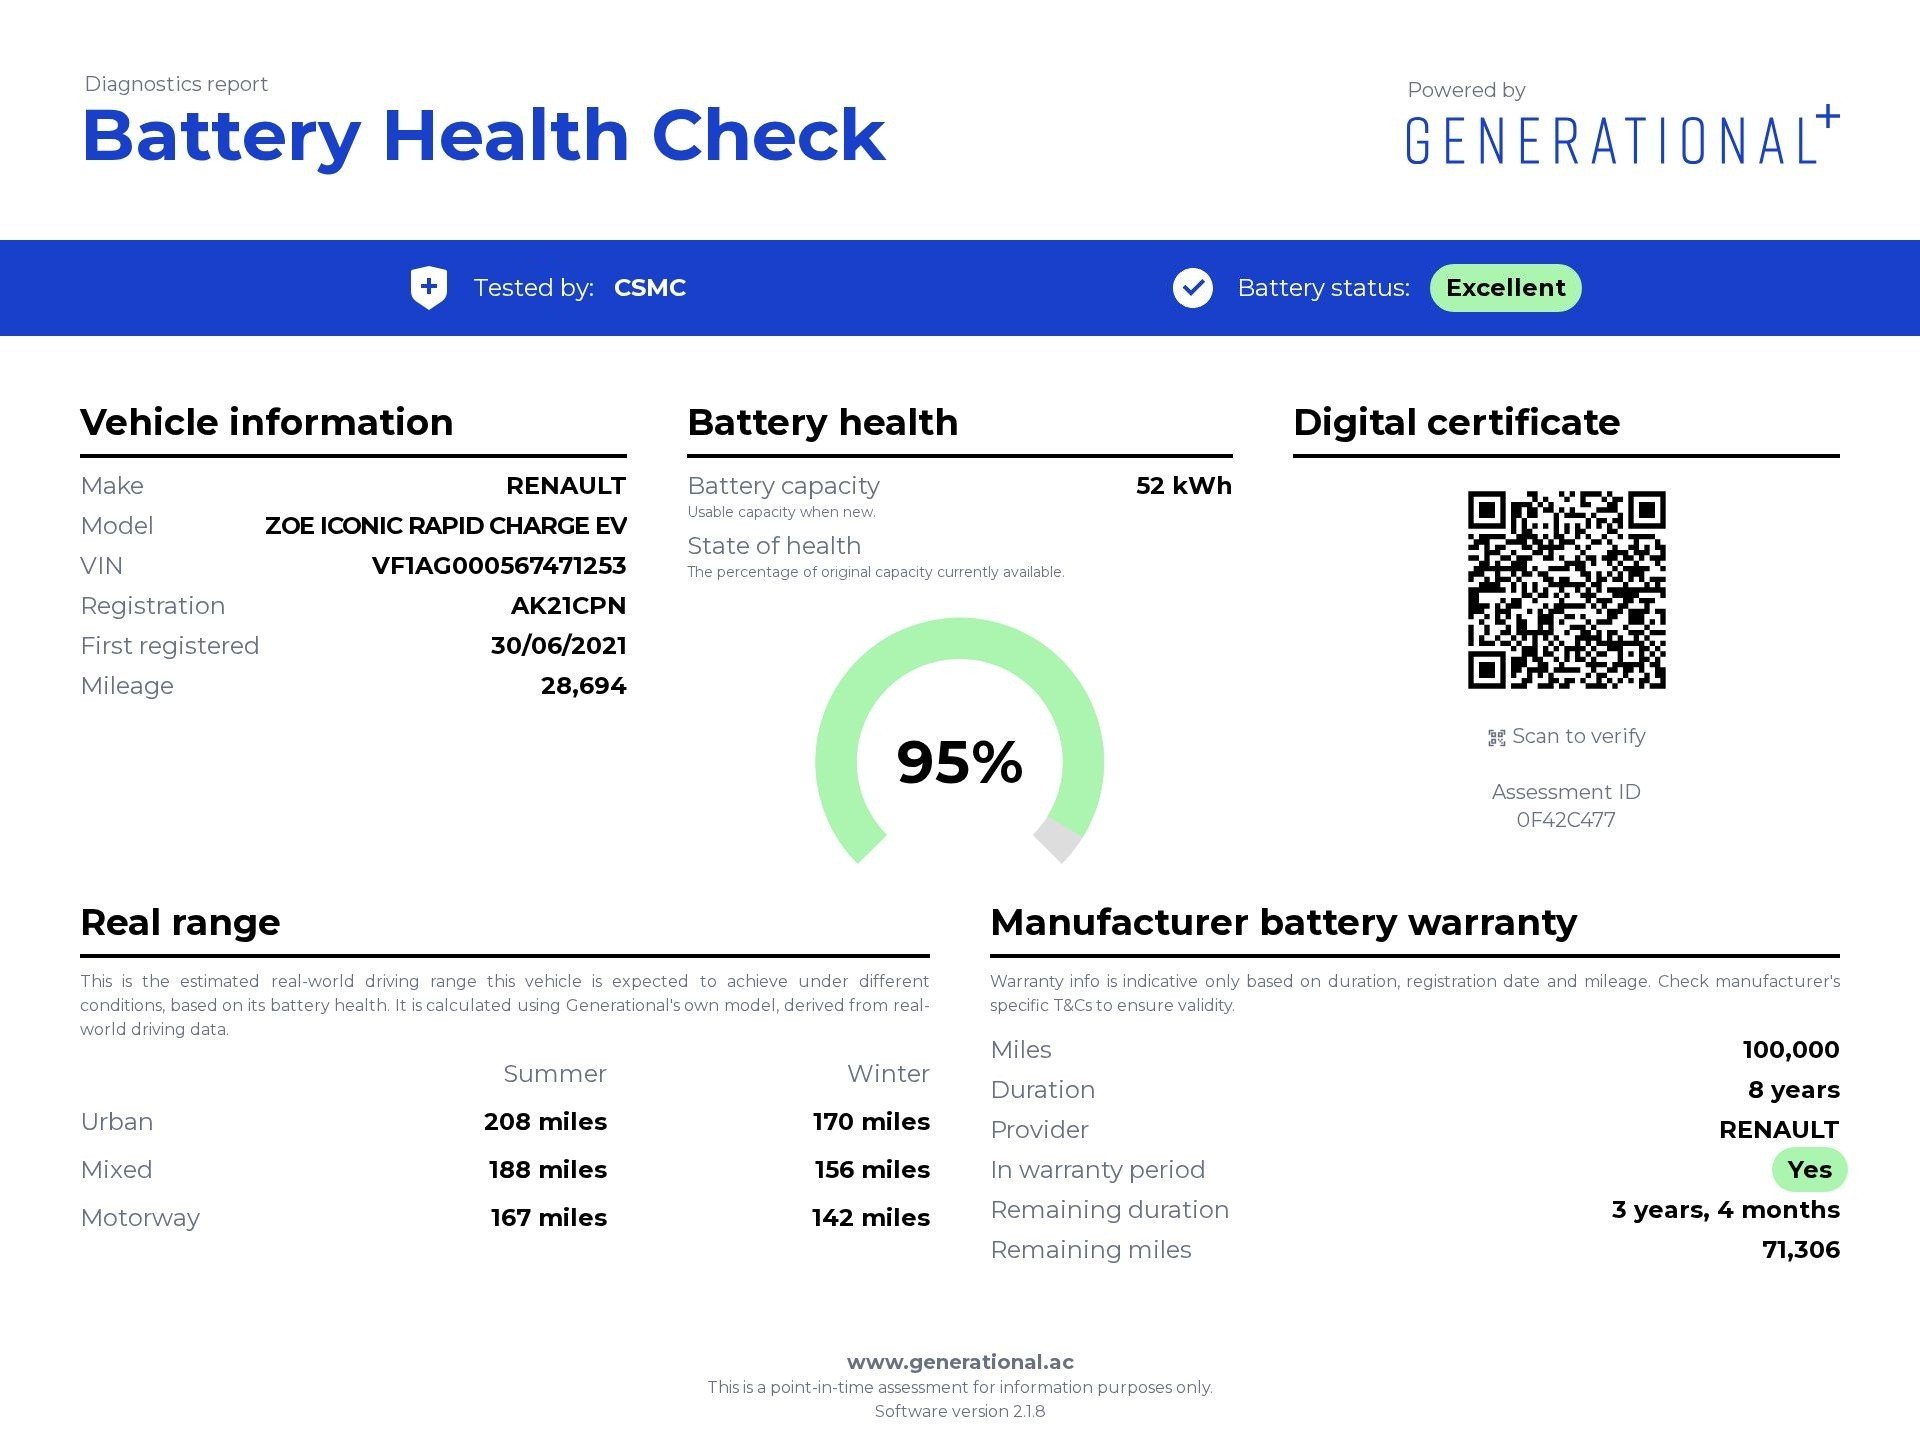Image resolution: width=1920 pixels, height=1440 pixels.
Task: Click the grey gauge end segment
Action: [x=1058, y=839]
